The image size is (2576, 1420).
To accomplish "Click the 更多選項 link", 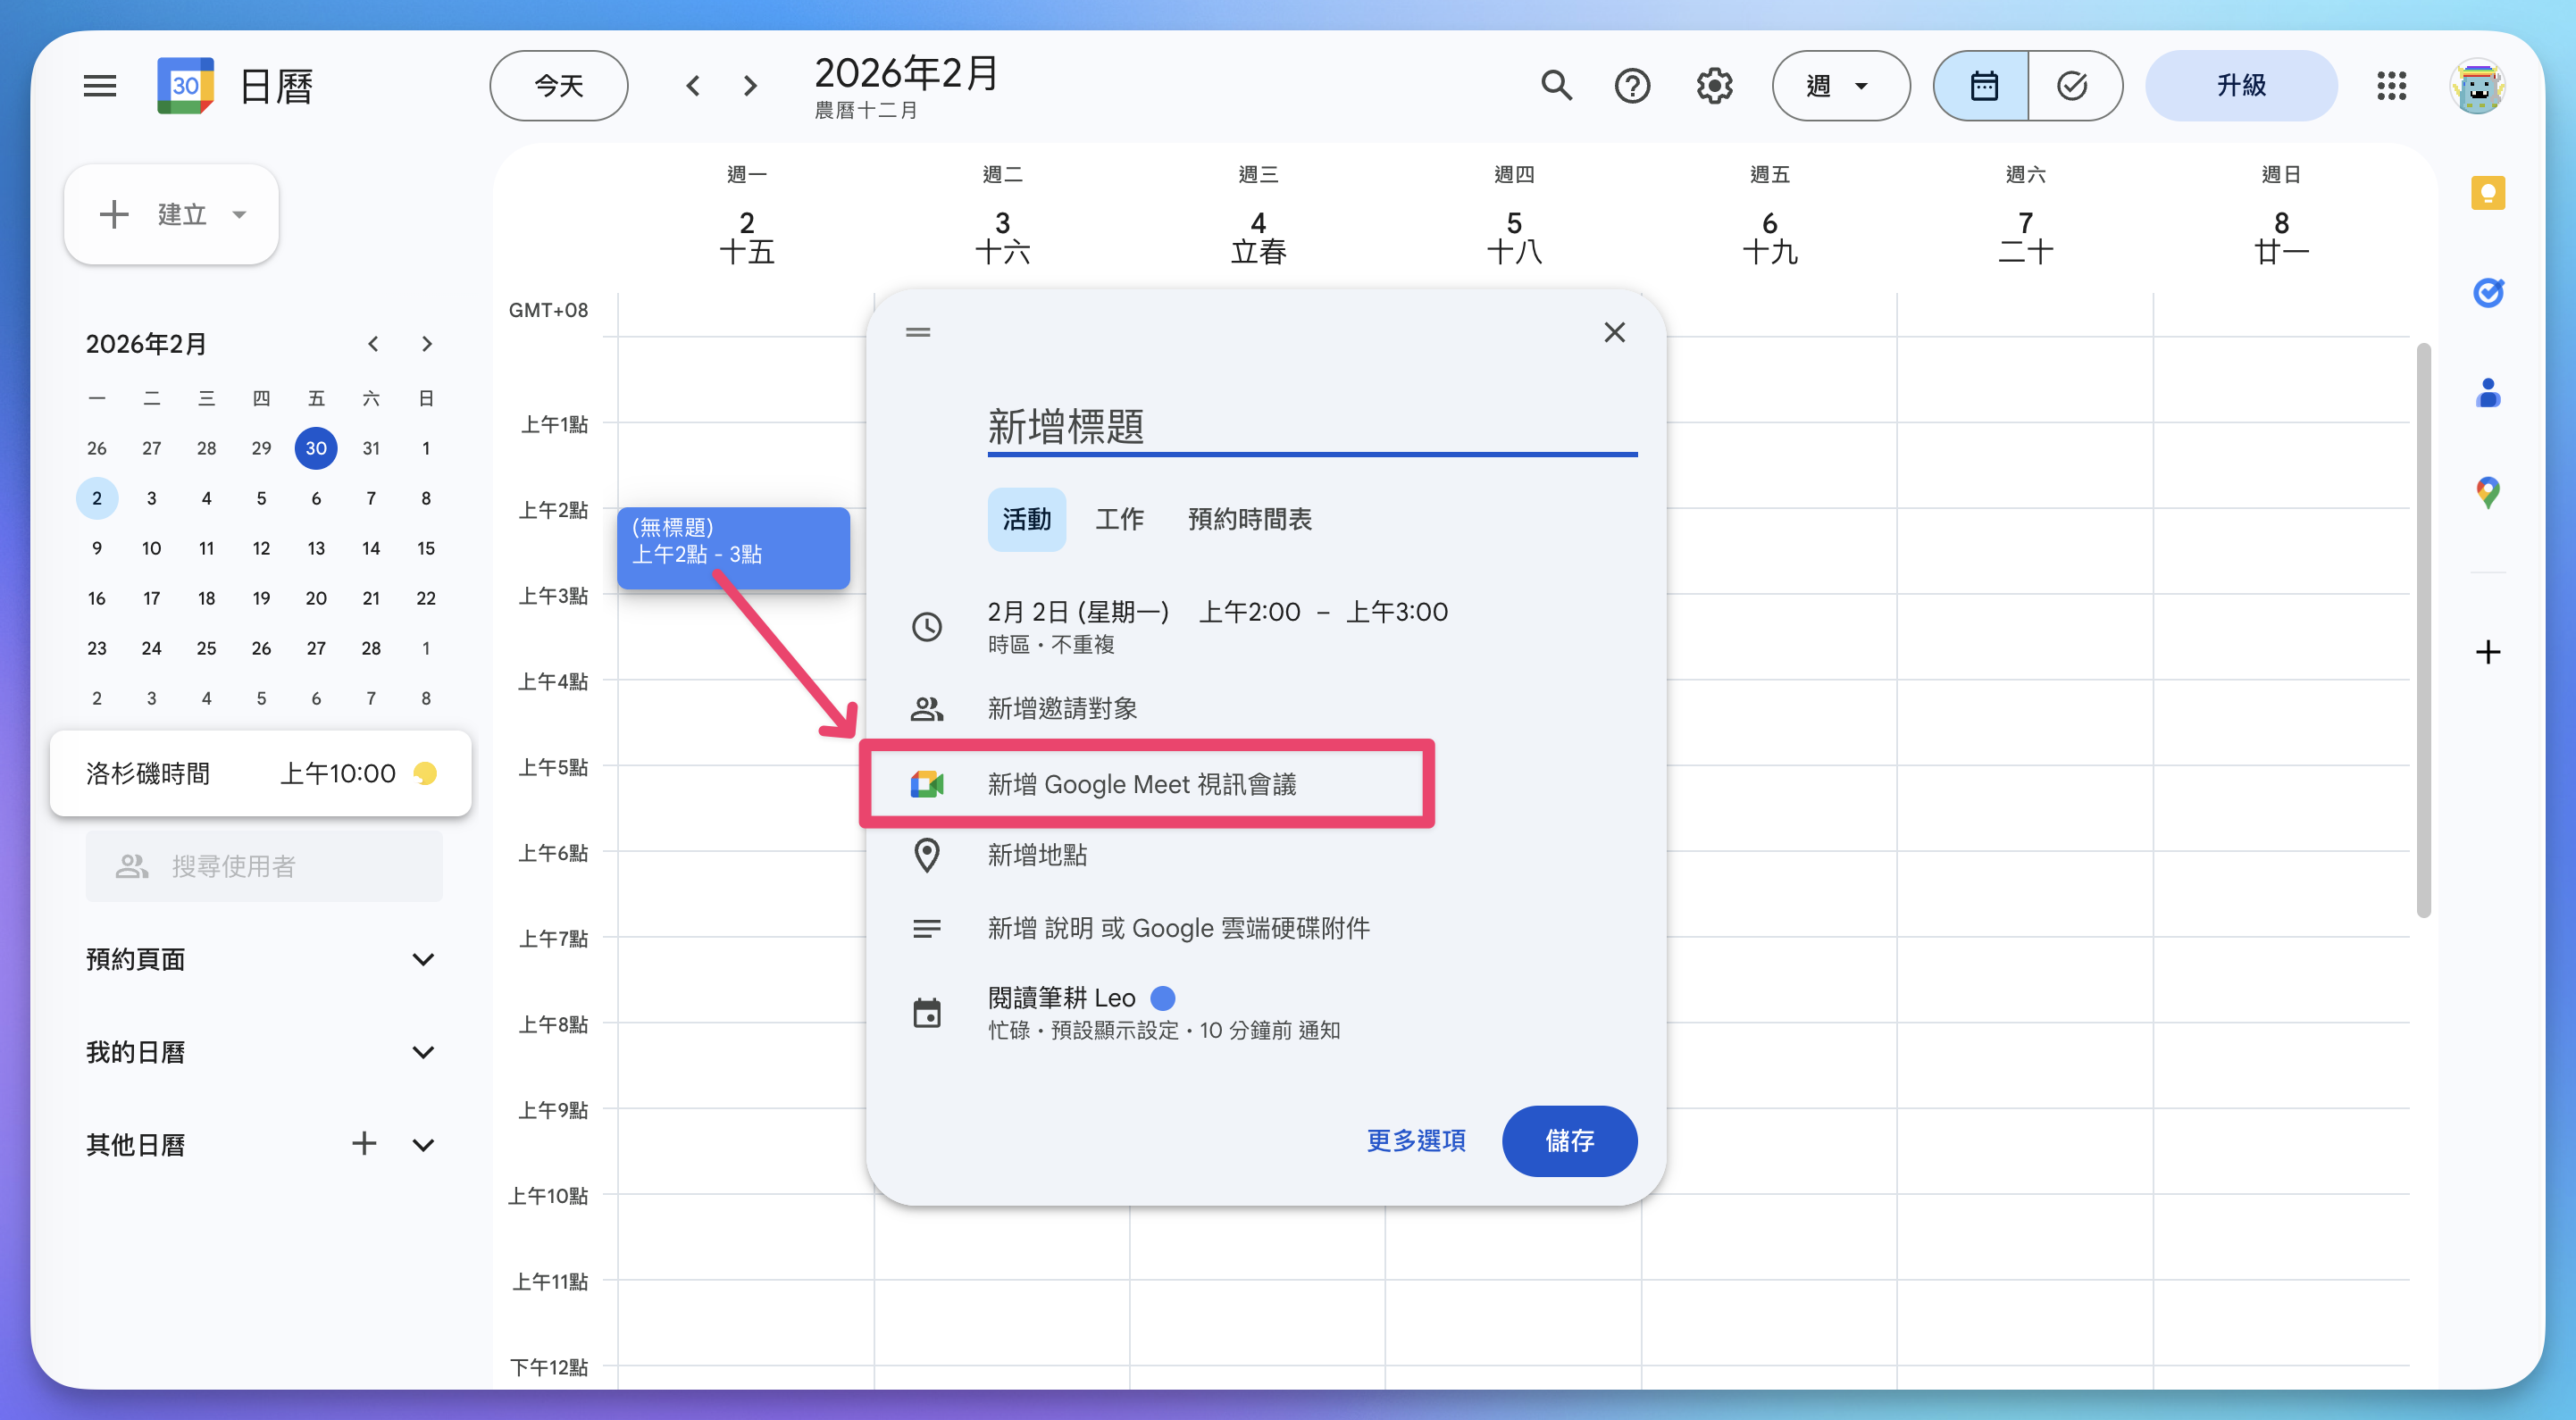I will (1415, 1140).
